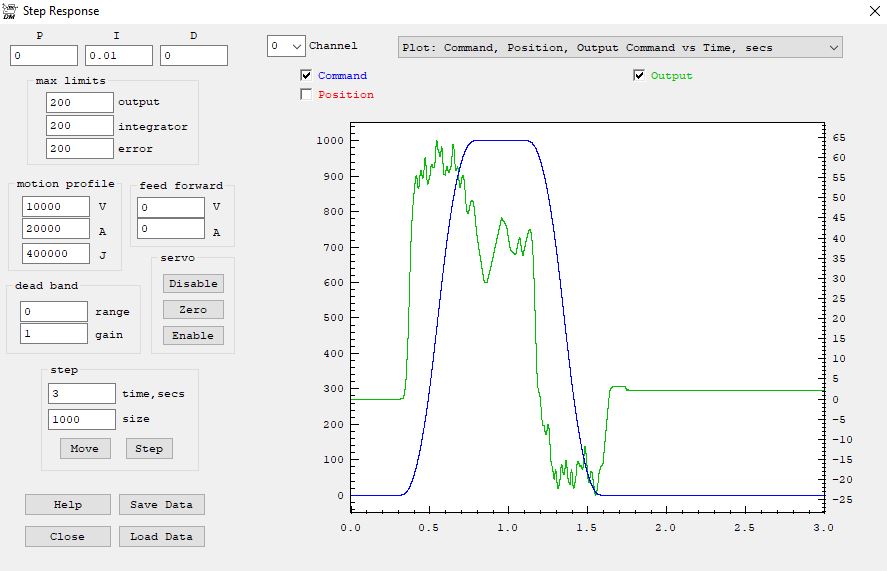Click the Step Response app icon in title bar
The height and width of the screenshot is (571, 887).
10,11
